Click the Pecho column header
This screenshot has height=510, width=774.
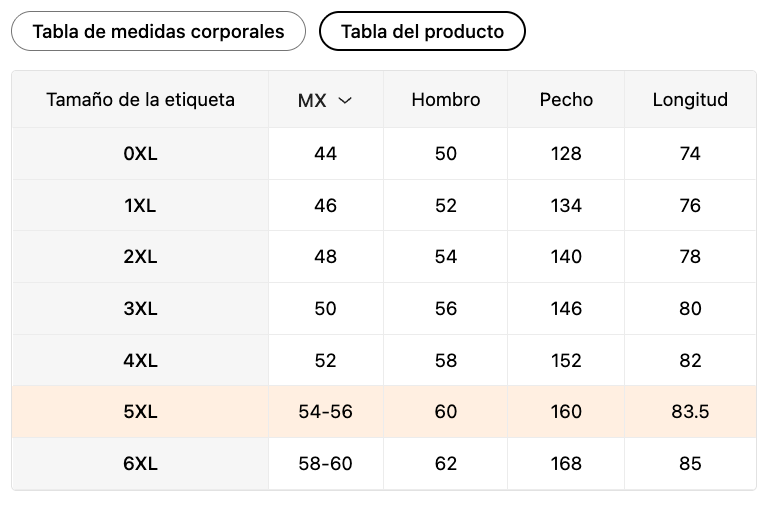click(x=566, y=99)
